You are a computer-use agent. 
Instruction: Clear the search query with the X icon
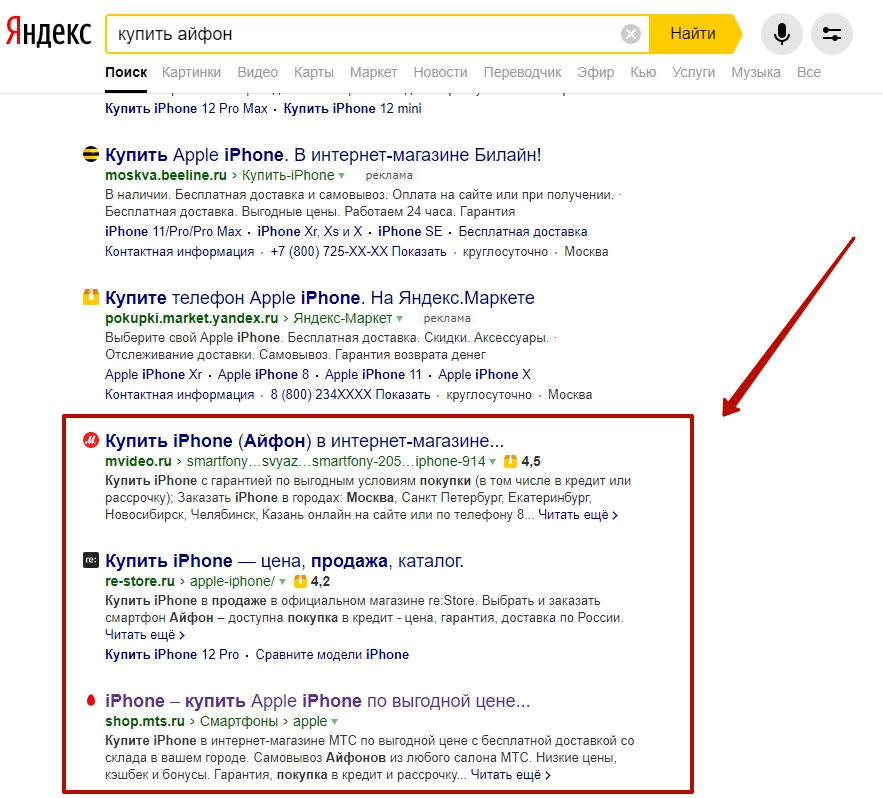pos(631,34)
